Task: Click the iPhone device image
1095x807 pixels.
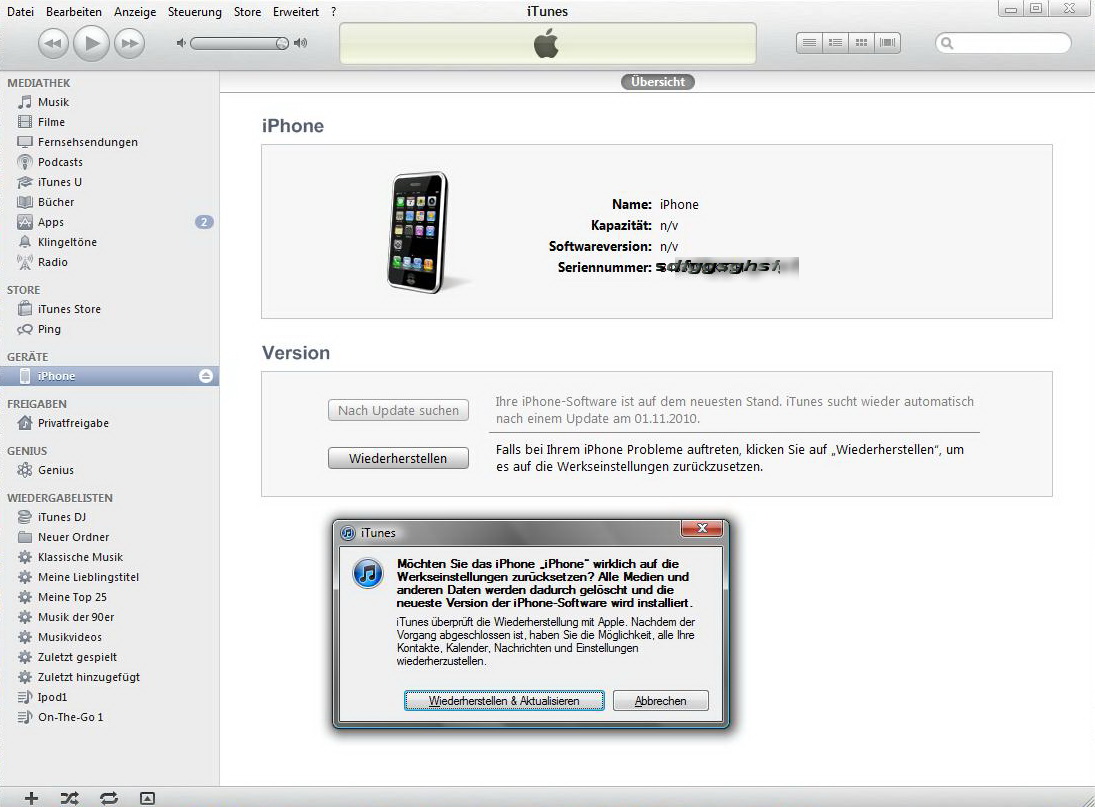Action: point(418,232)
